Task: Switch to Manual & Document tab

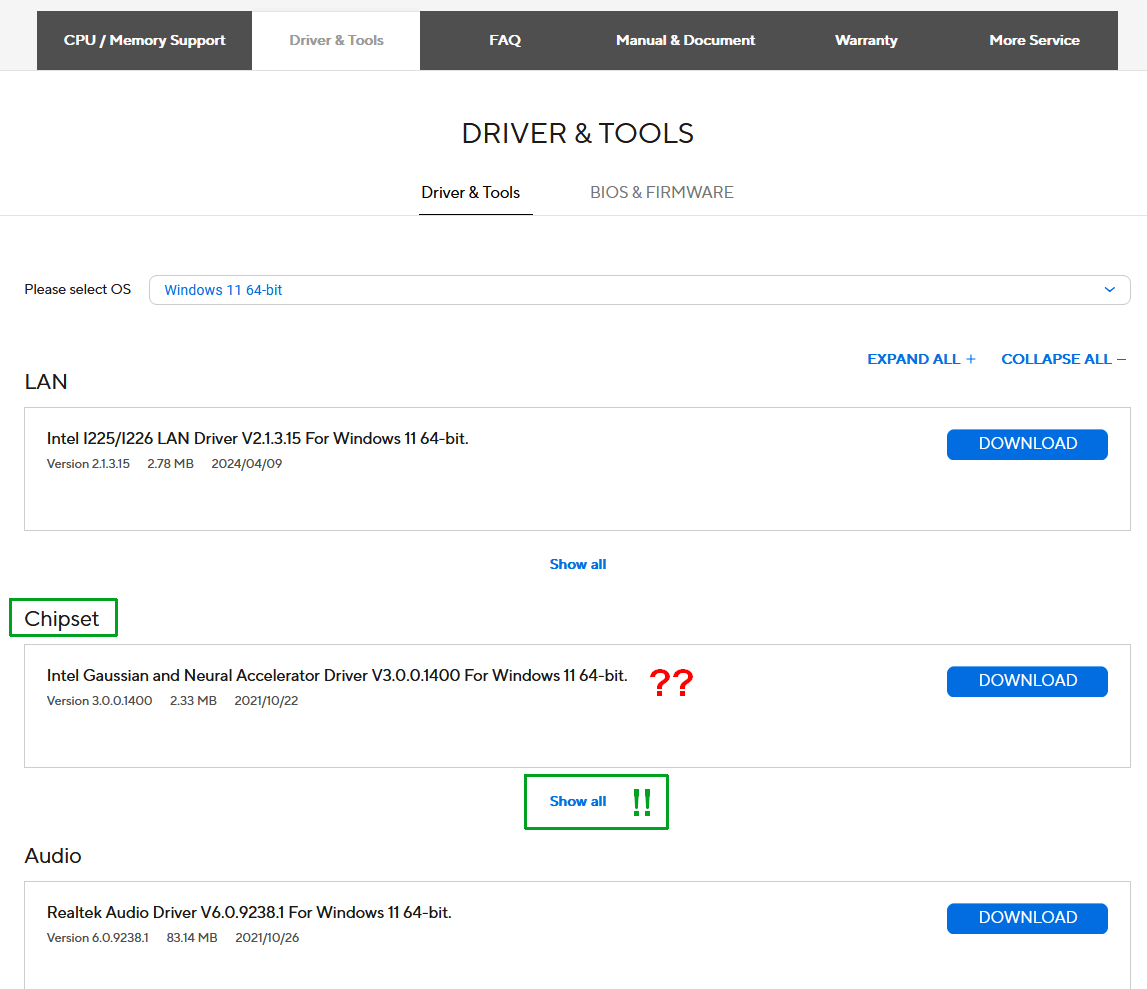Action: [685, 40]
